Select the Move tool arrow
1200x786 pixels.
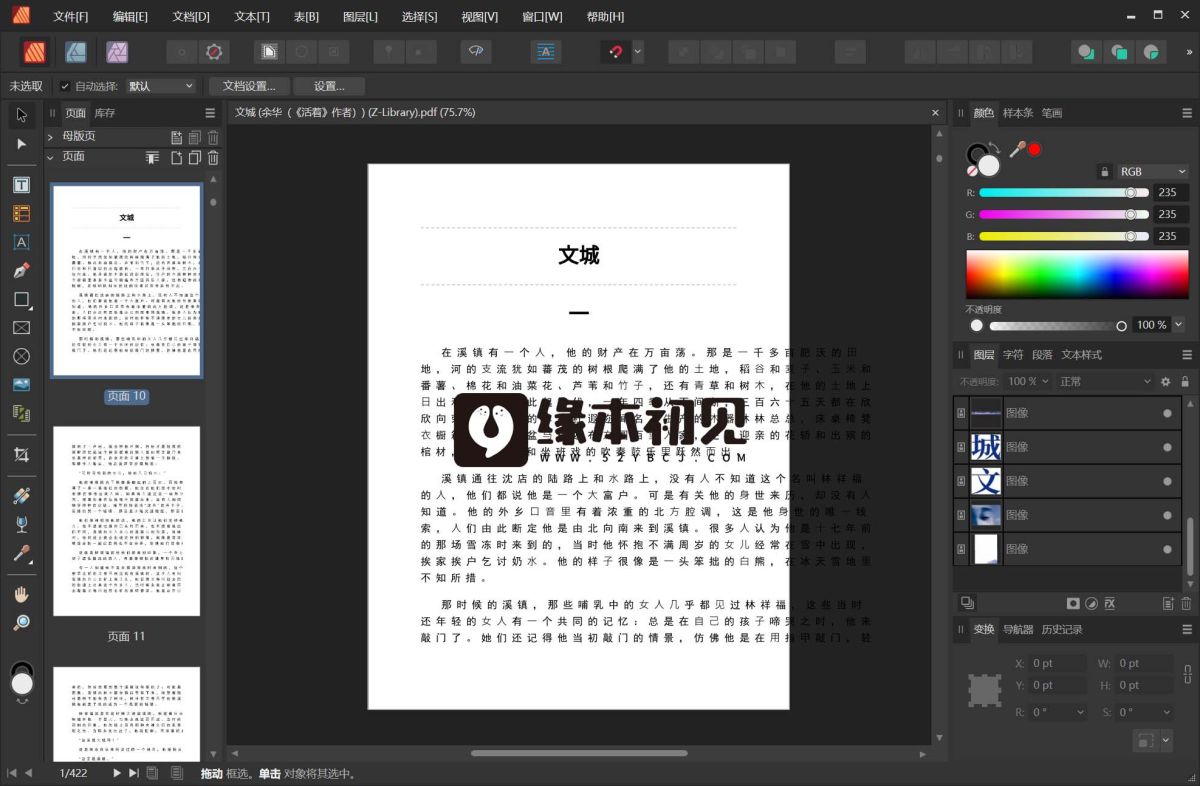(x=22, y=116)
